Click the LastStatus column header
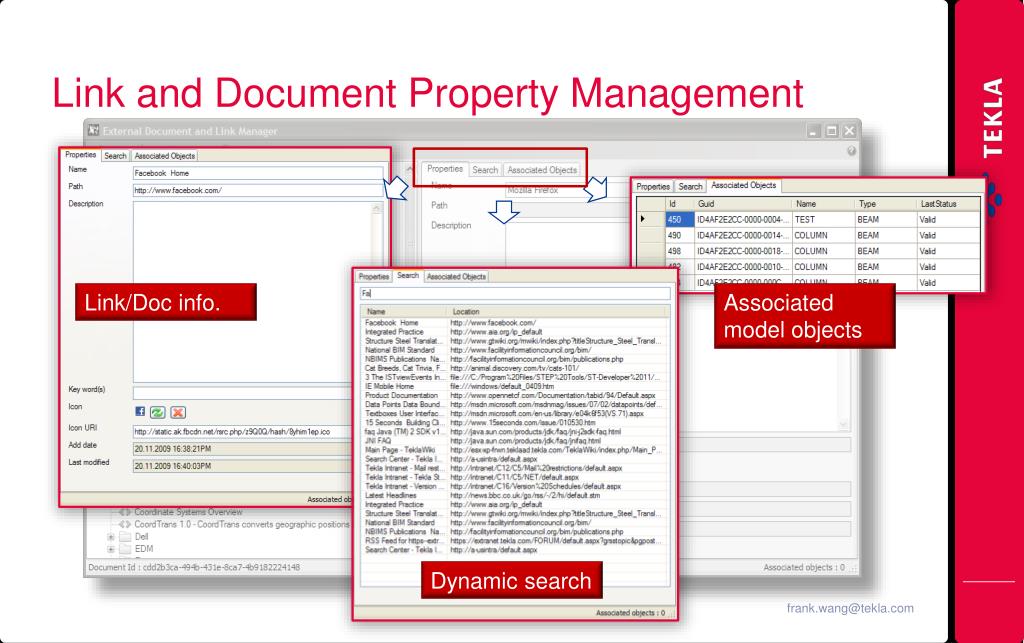This screenshot has width=1024, height=643. pos(948,204)
